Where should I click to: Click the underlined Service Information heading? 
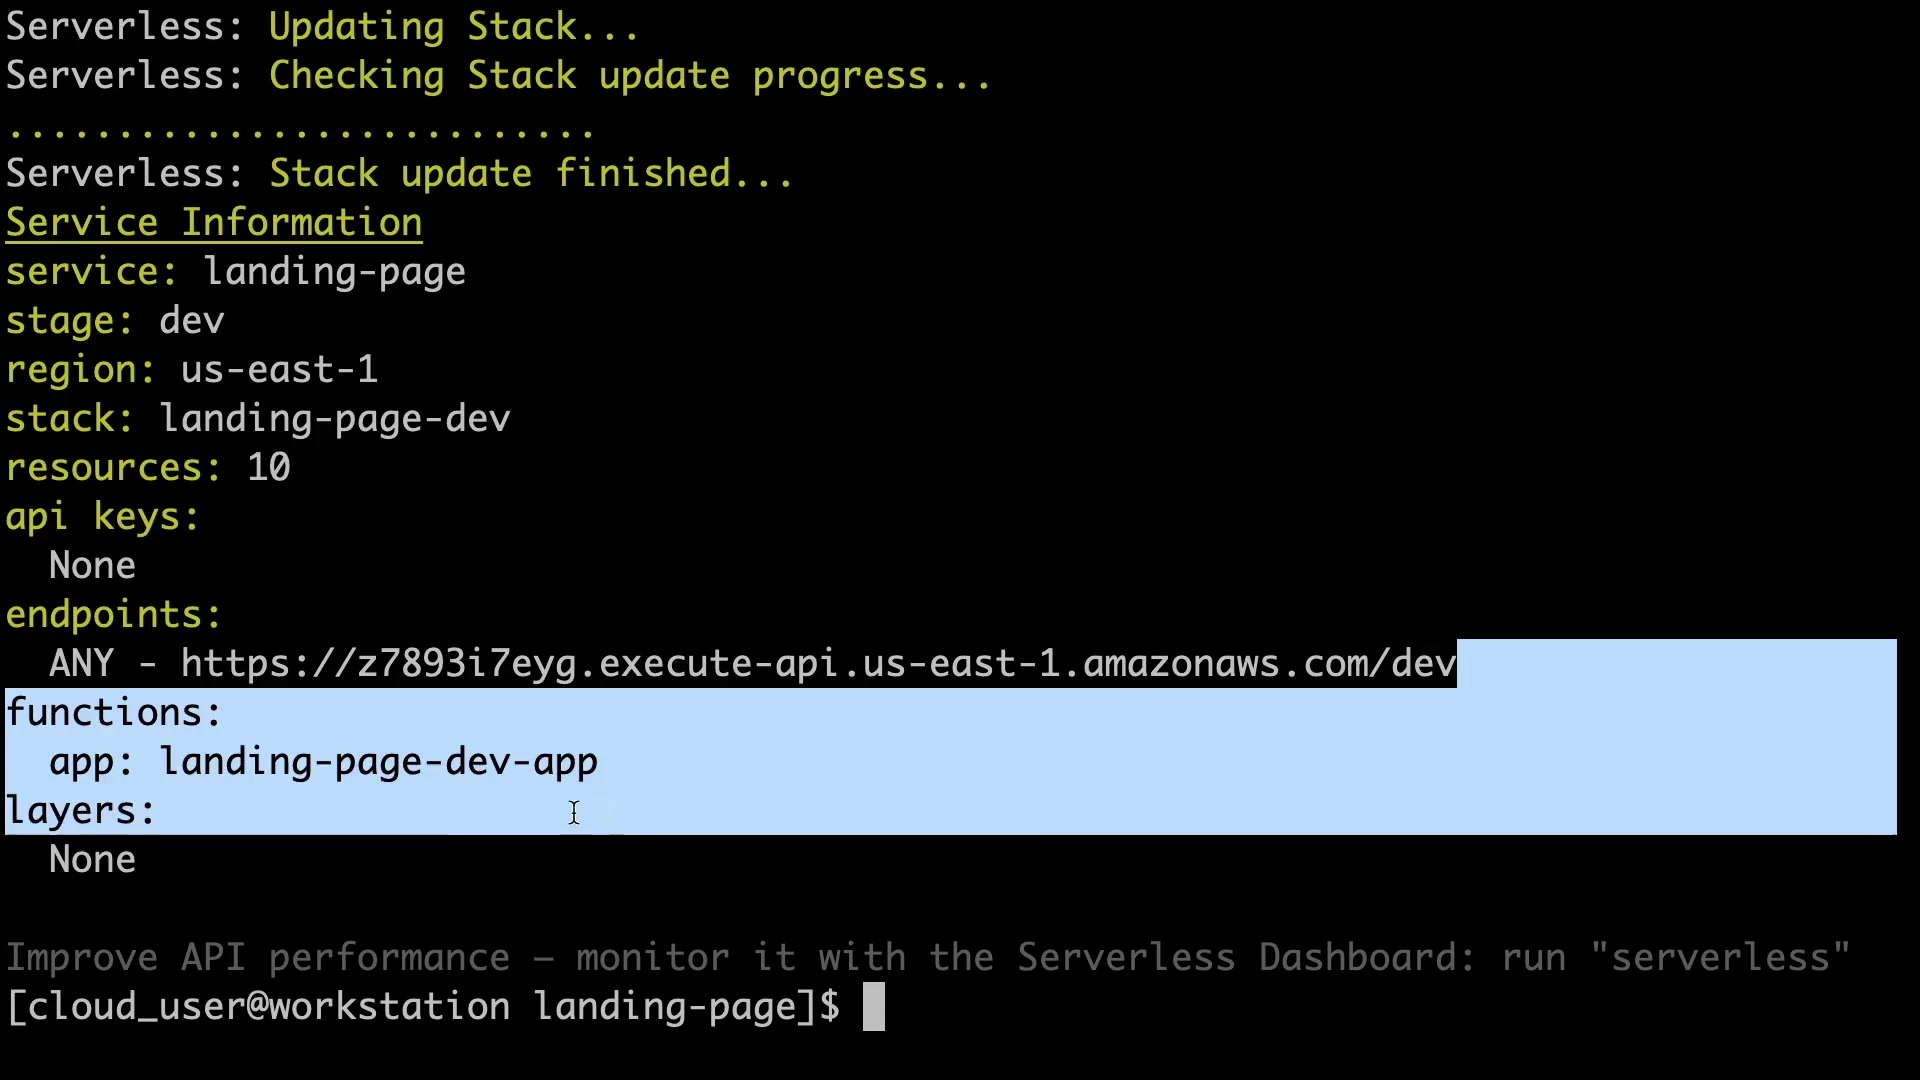(x=214, y=222)
